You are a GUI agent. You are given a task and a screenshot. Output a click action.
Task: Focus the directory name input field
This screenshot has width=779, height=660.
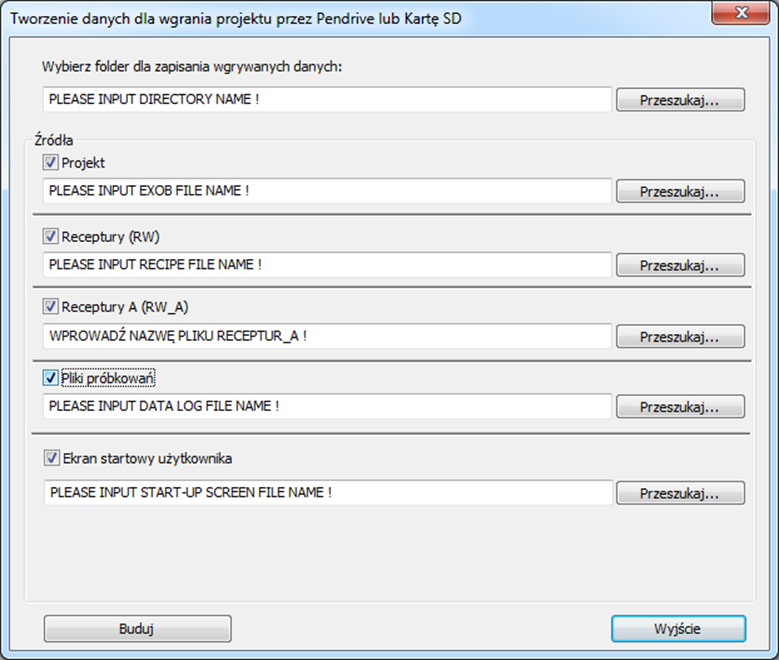[x=327, y=99]
